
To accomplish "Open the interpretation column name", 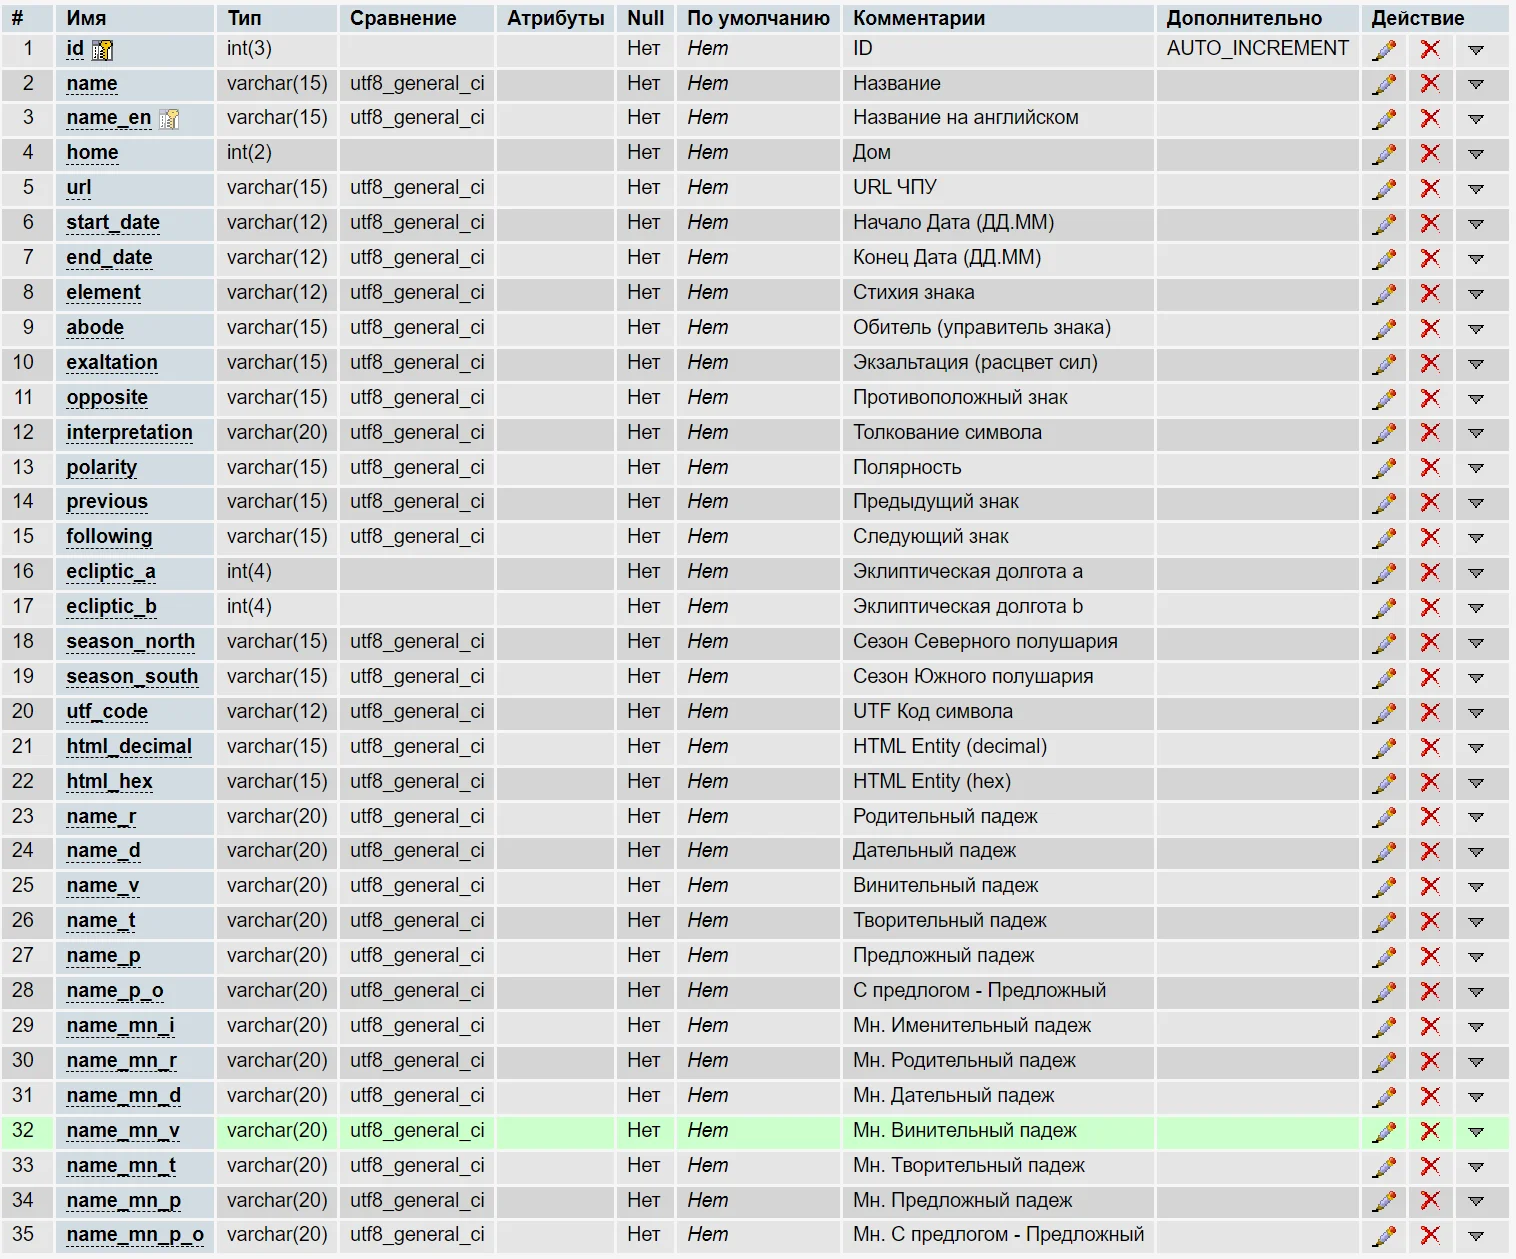I will 129,432.
